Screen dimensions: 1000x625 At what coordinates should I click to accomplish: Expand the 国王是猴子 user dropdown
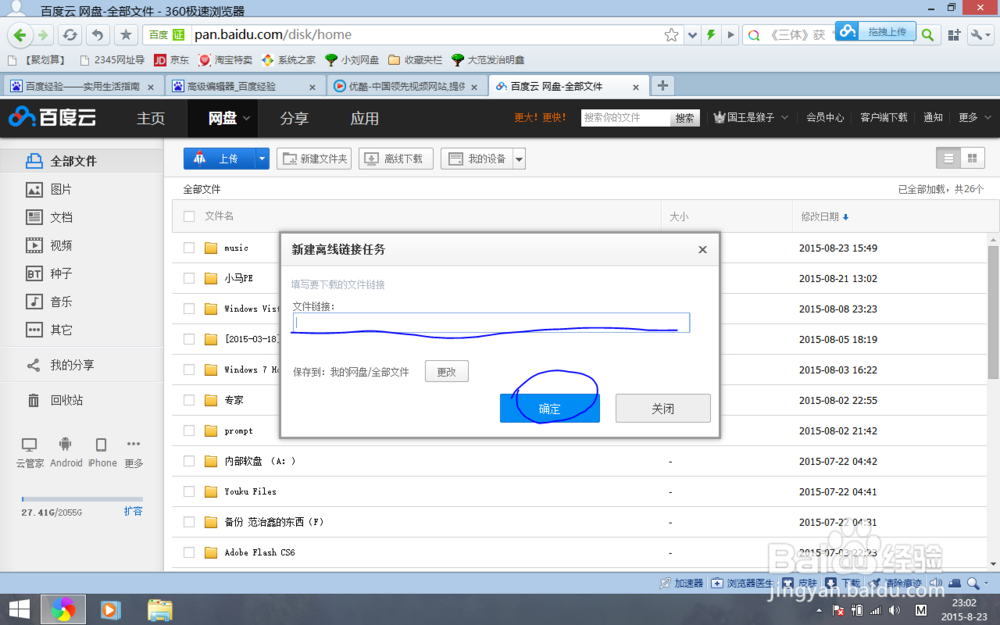(751, 118)
